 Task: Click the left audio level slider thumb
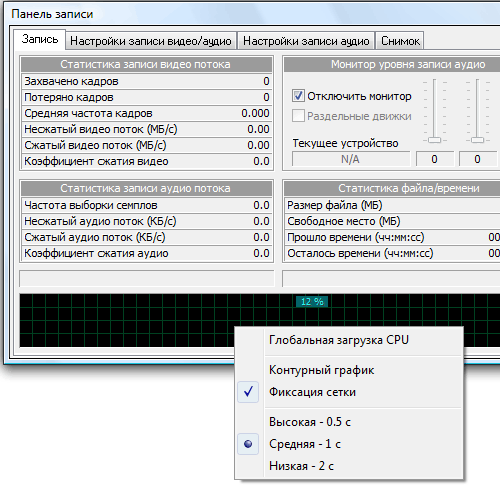coord(434,140)
